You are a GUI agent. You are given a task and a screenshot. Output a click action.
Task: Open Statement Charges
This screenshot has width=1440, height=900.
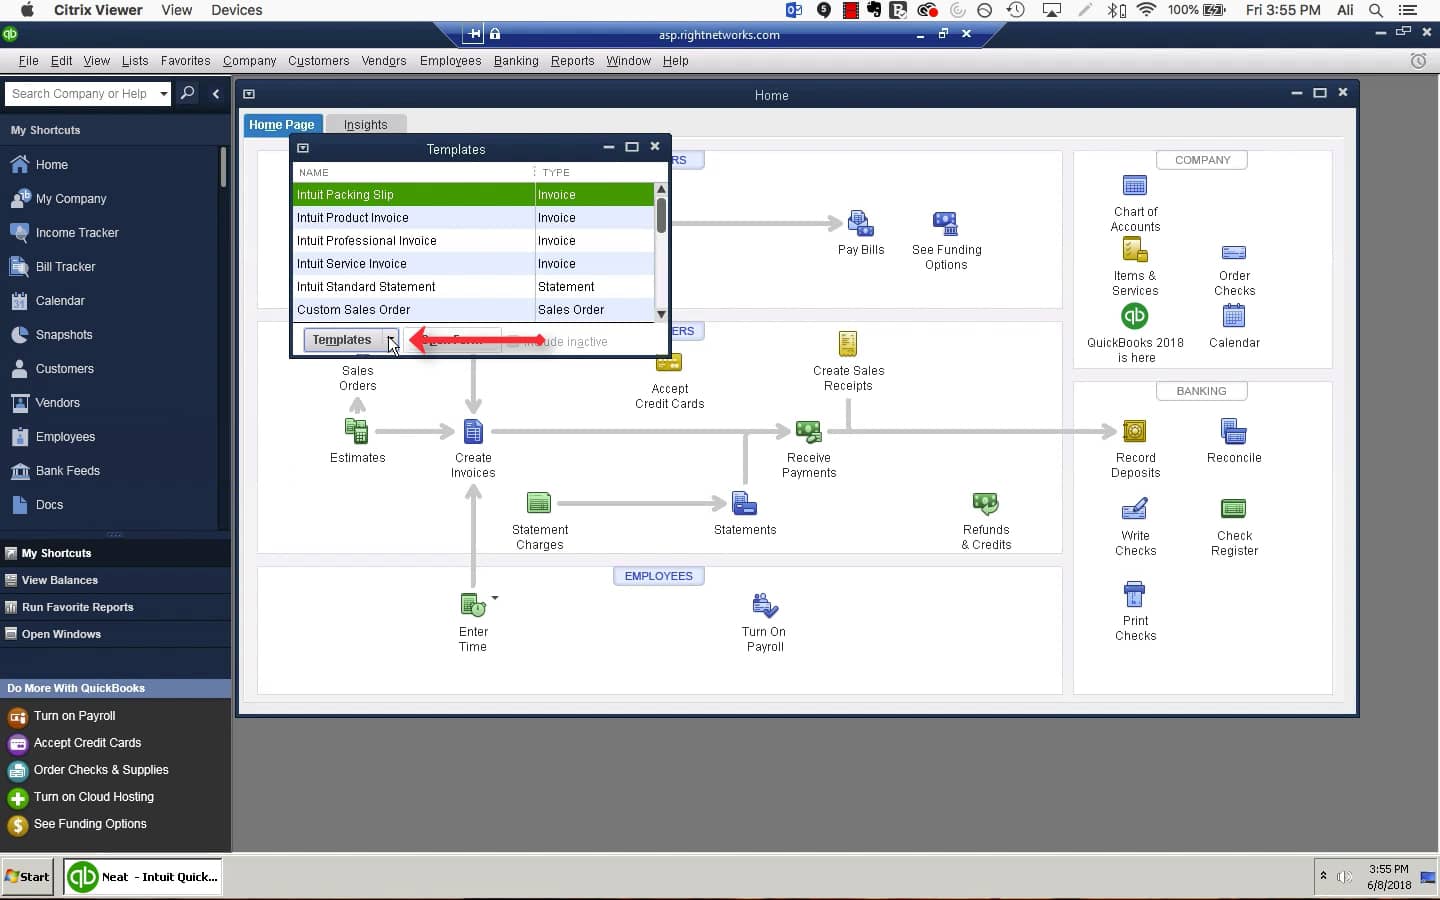coord(539,503)
